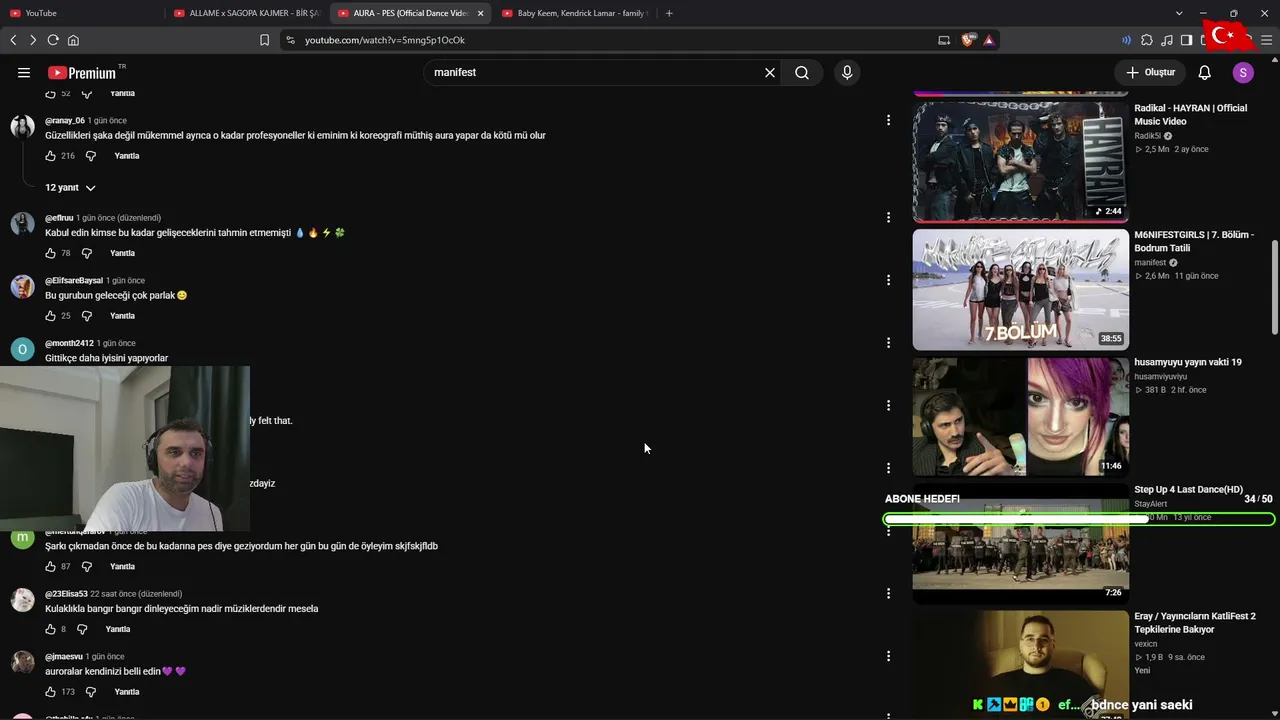Viewport: 1280px width, 720px height.
Task: Like the 'Kulaklıkla bangır bangır' comment
Action: click(50, 629)
